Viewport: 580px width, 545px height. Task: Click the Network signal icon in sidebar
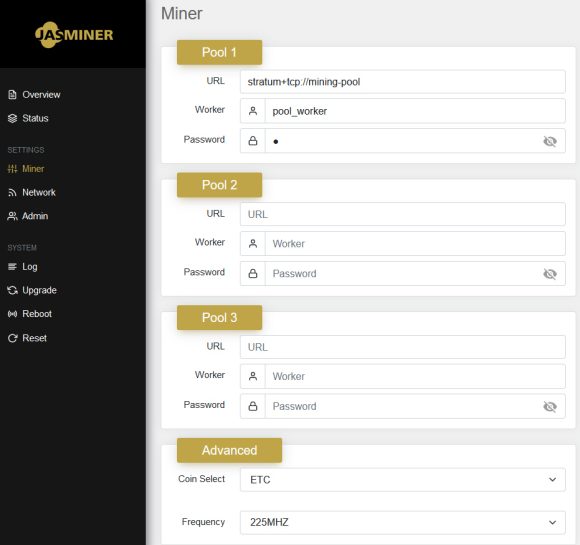point(12,193)
